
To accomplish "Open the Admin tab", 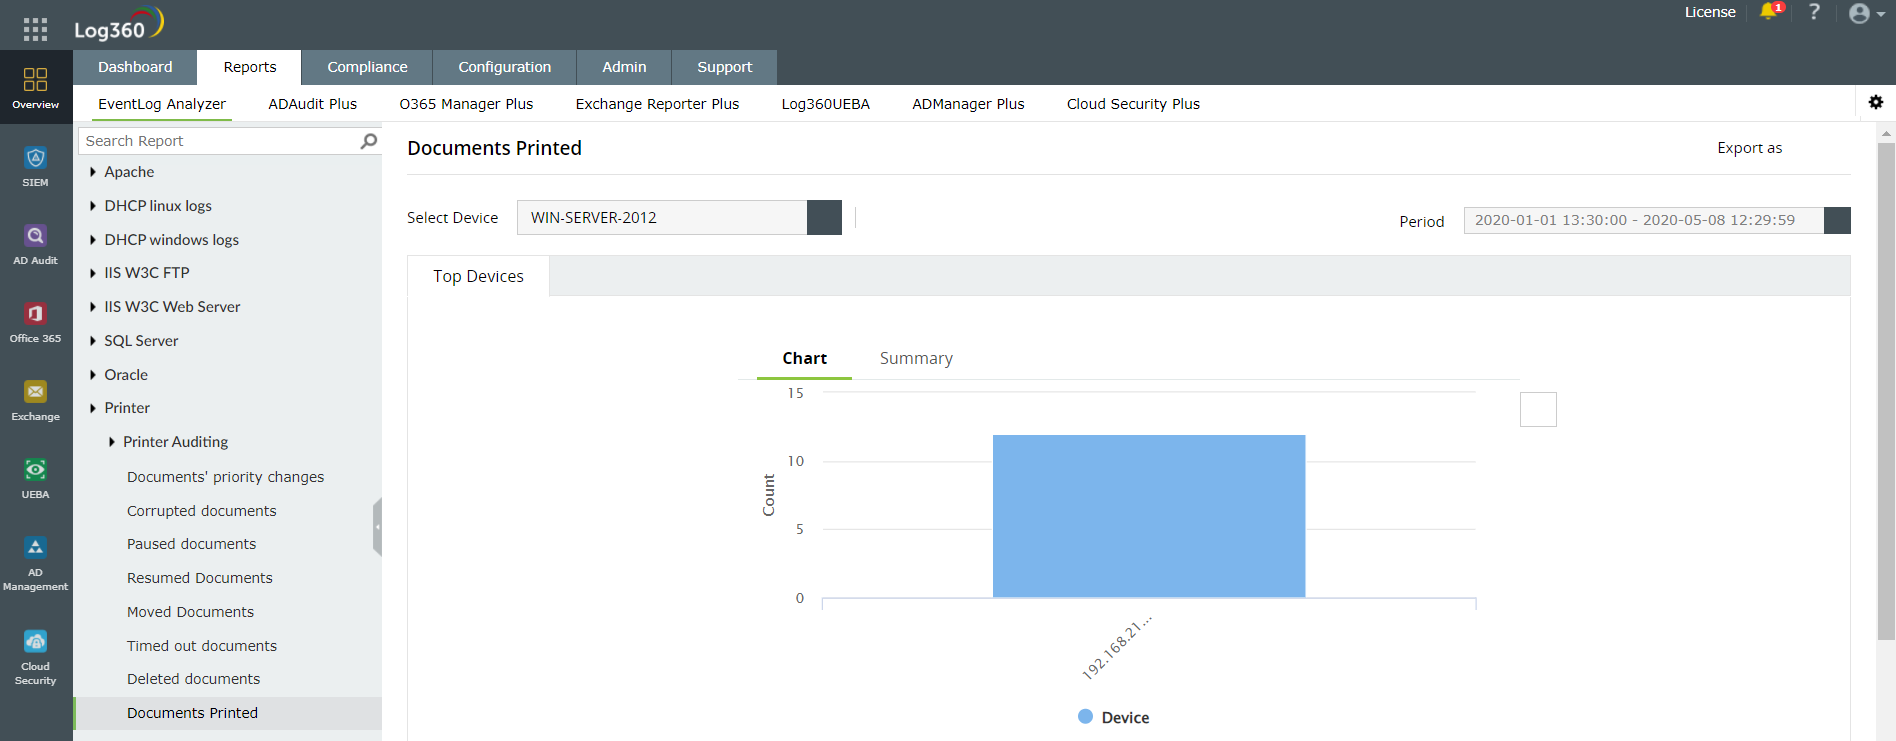I will [x=624, y=67].
